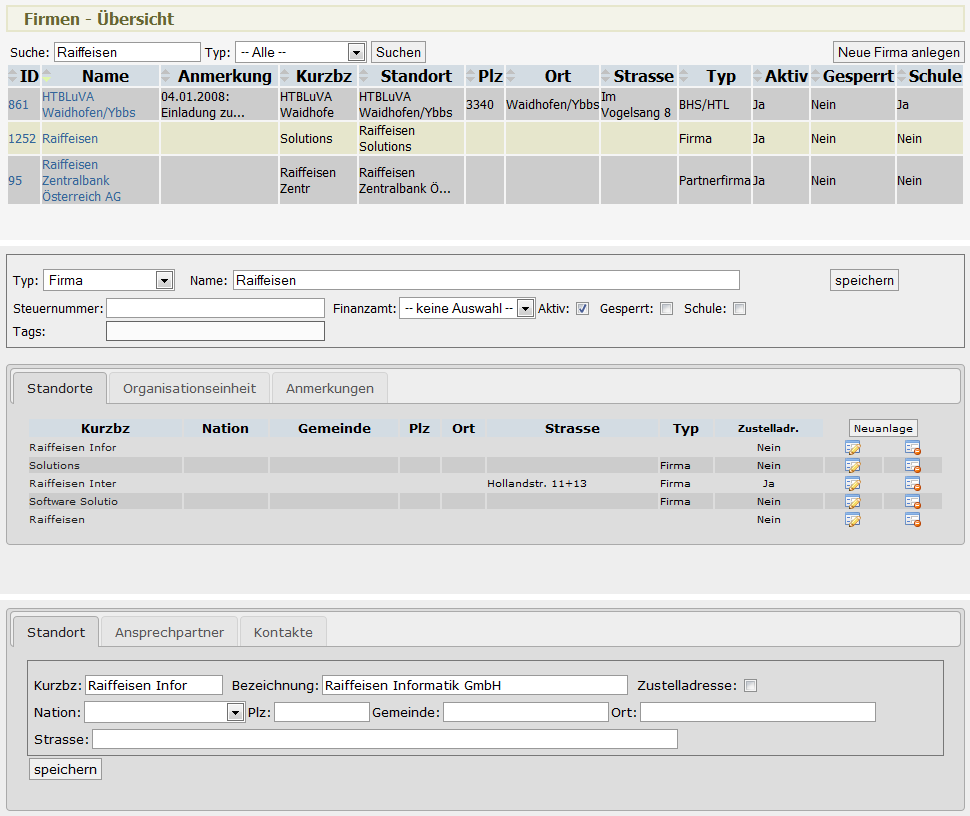
Task: Tick the Gesperrt checkbox
Action: (x=666, y=309)
